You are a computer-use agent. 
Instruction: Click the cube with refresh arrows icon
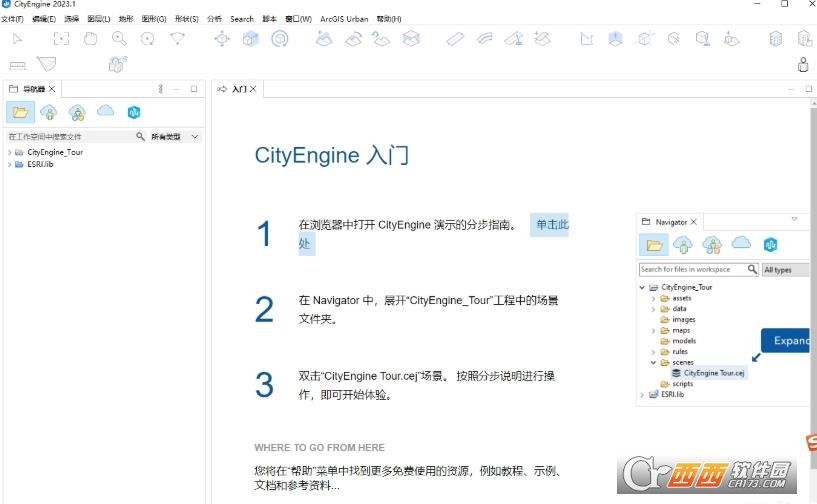674,39
